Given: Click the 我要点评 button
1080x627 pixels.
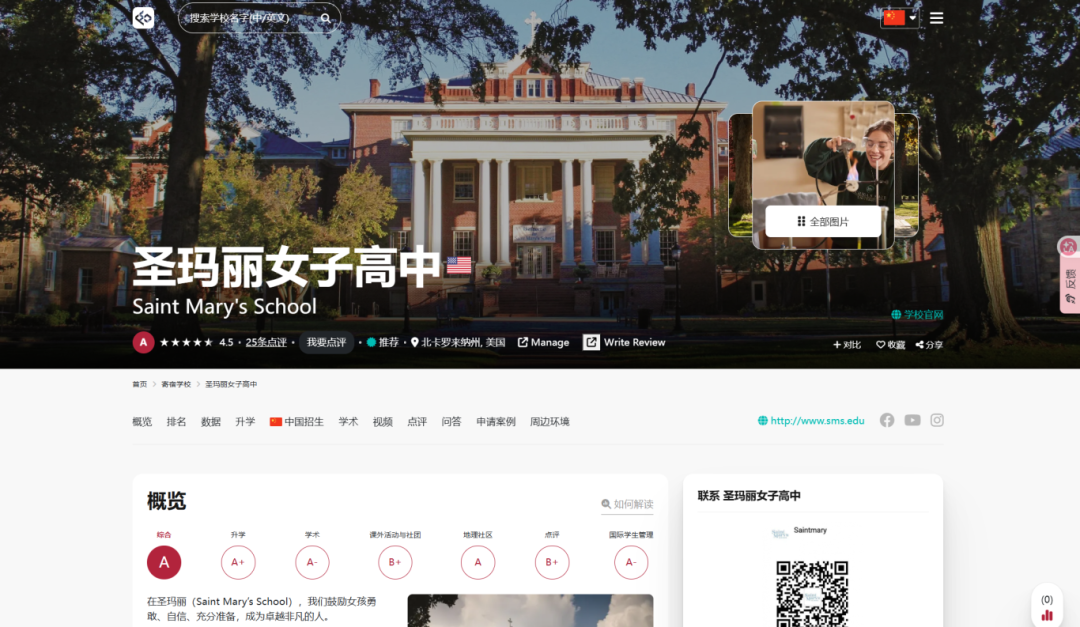Looking at the screenshot, I should [x=326, y=342].
